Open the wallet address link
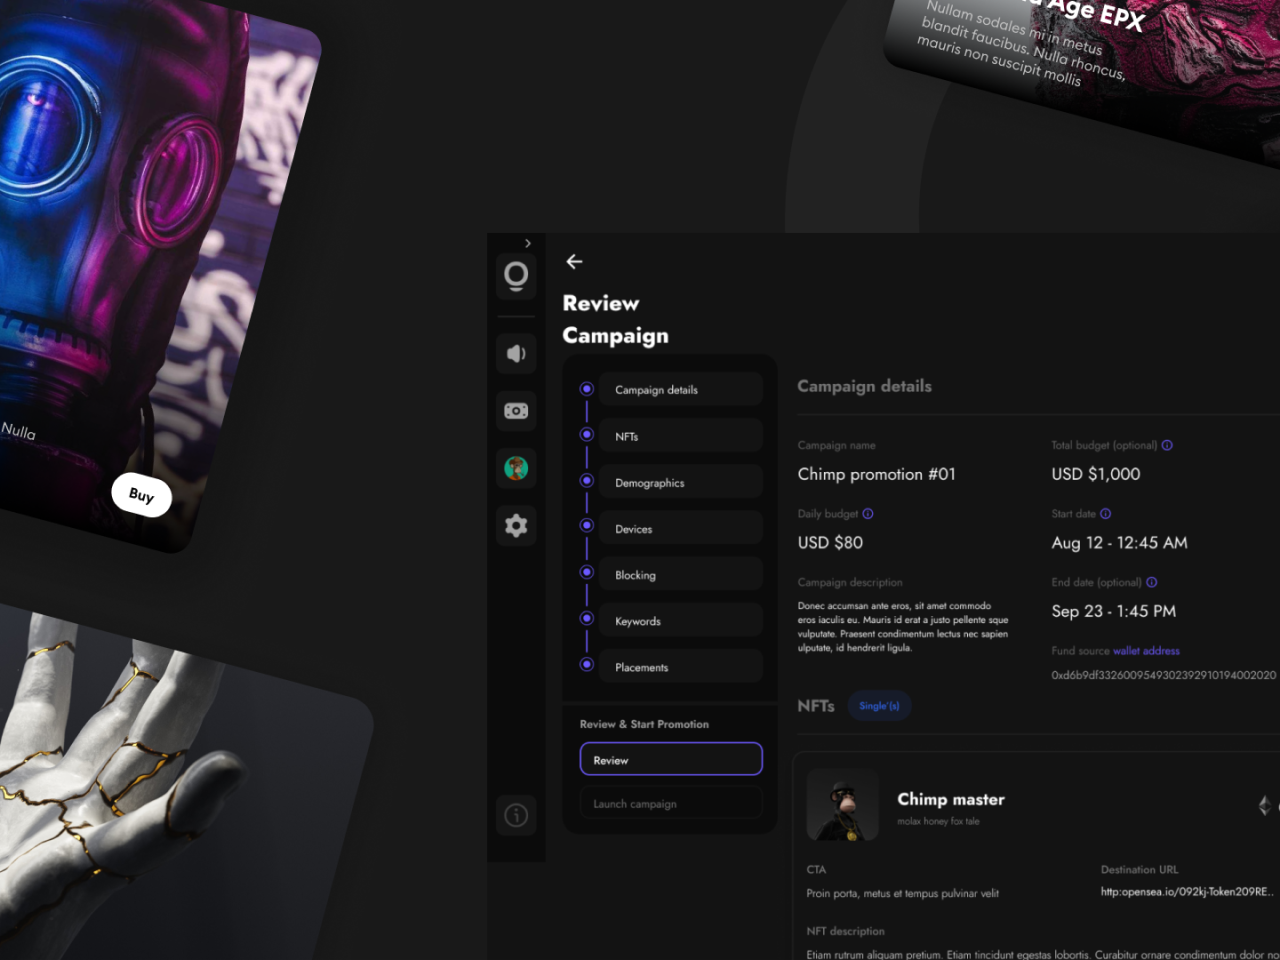This screenshot has width=1280, height=960. click(x=1146, y=651)
